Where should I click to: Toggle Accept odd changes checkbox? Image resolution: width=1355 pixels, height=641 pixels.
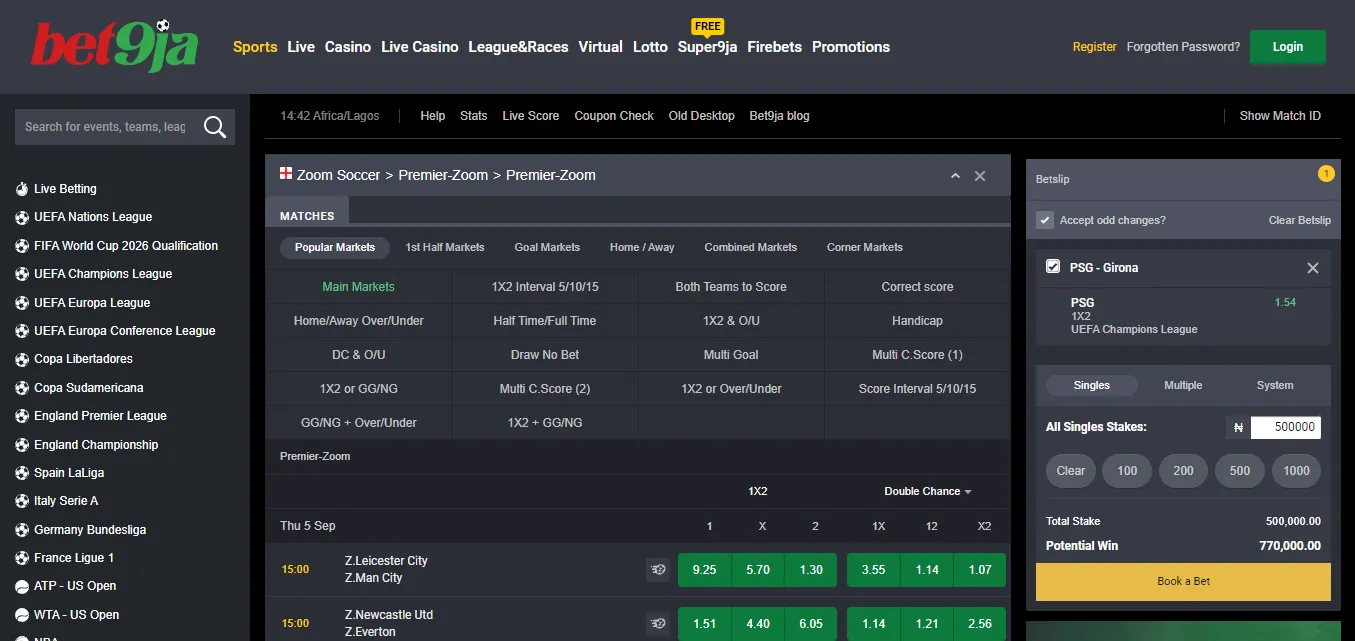pos(1045,220)
